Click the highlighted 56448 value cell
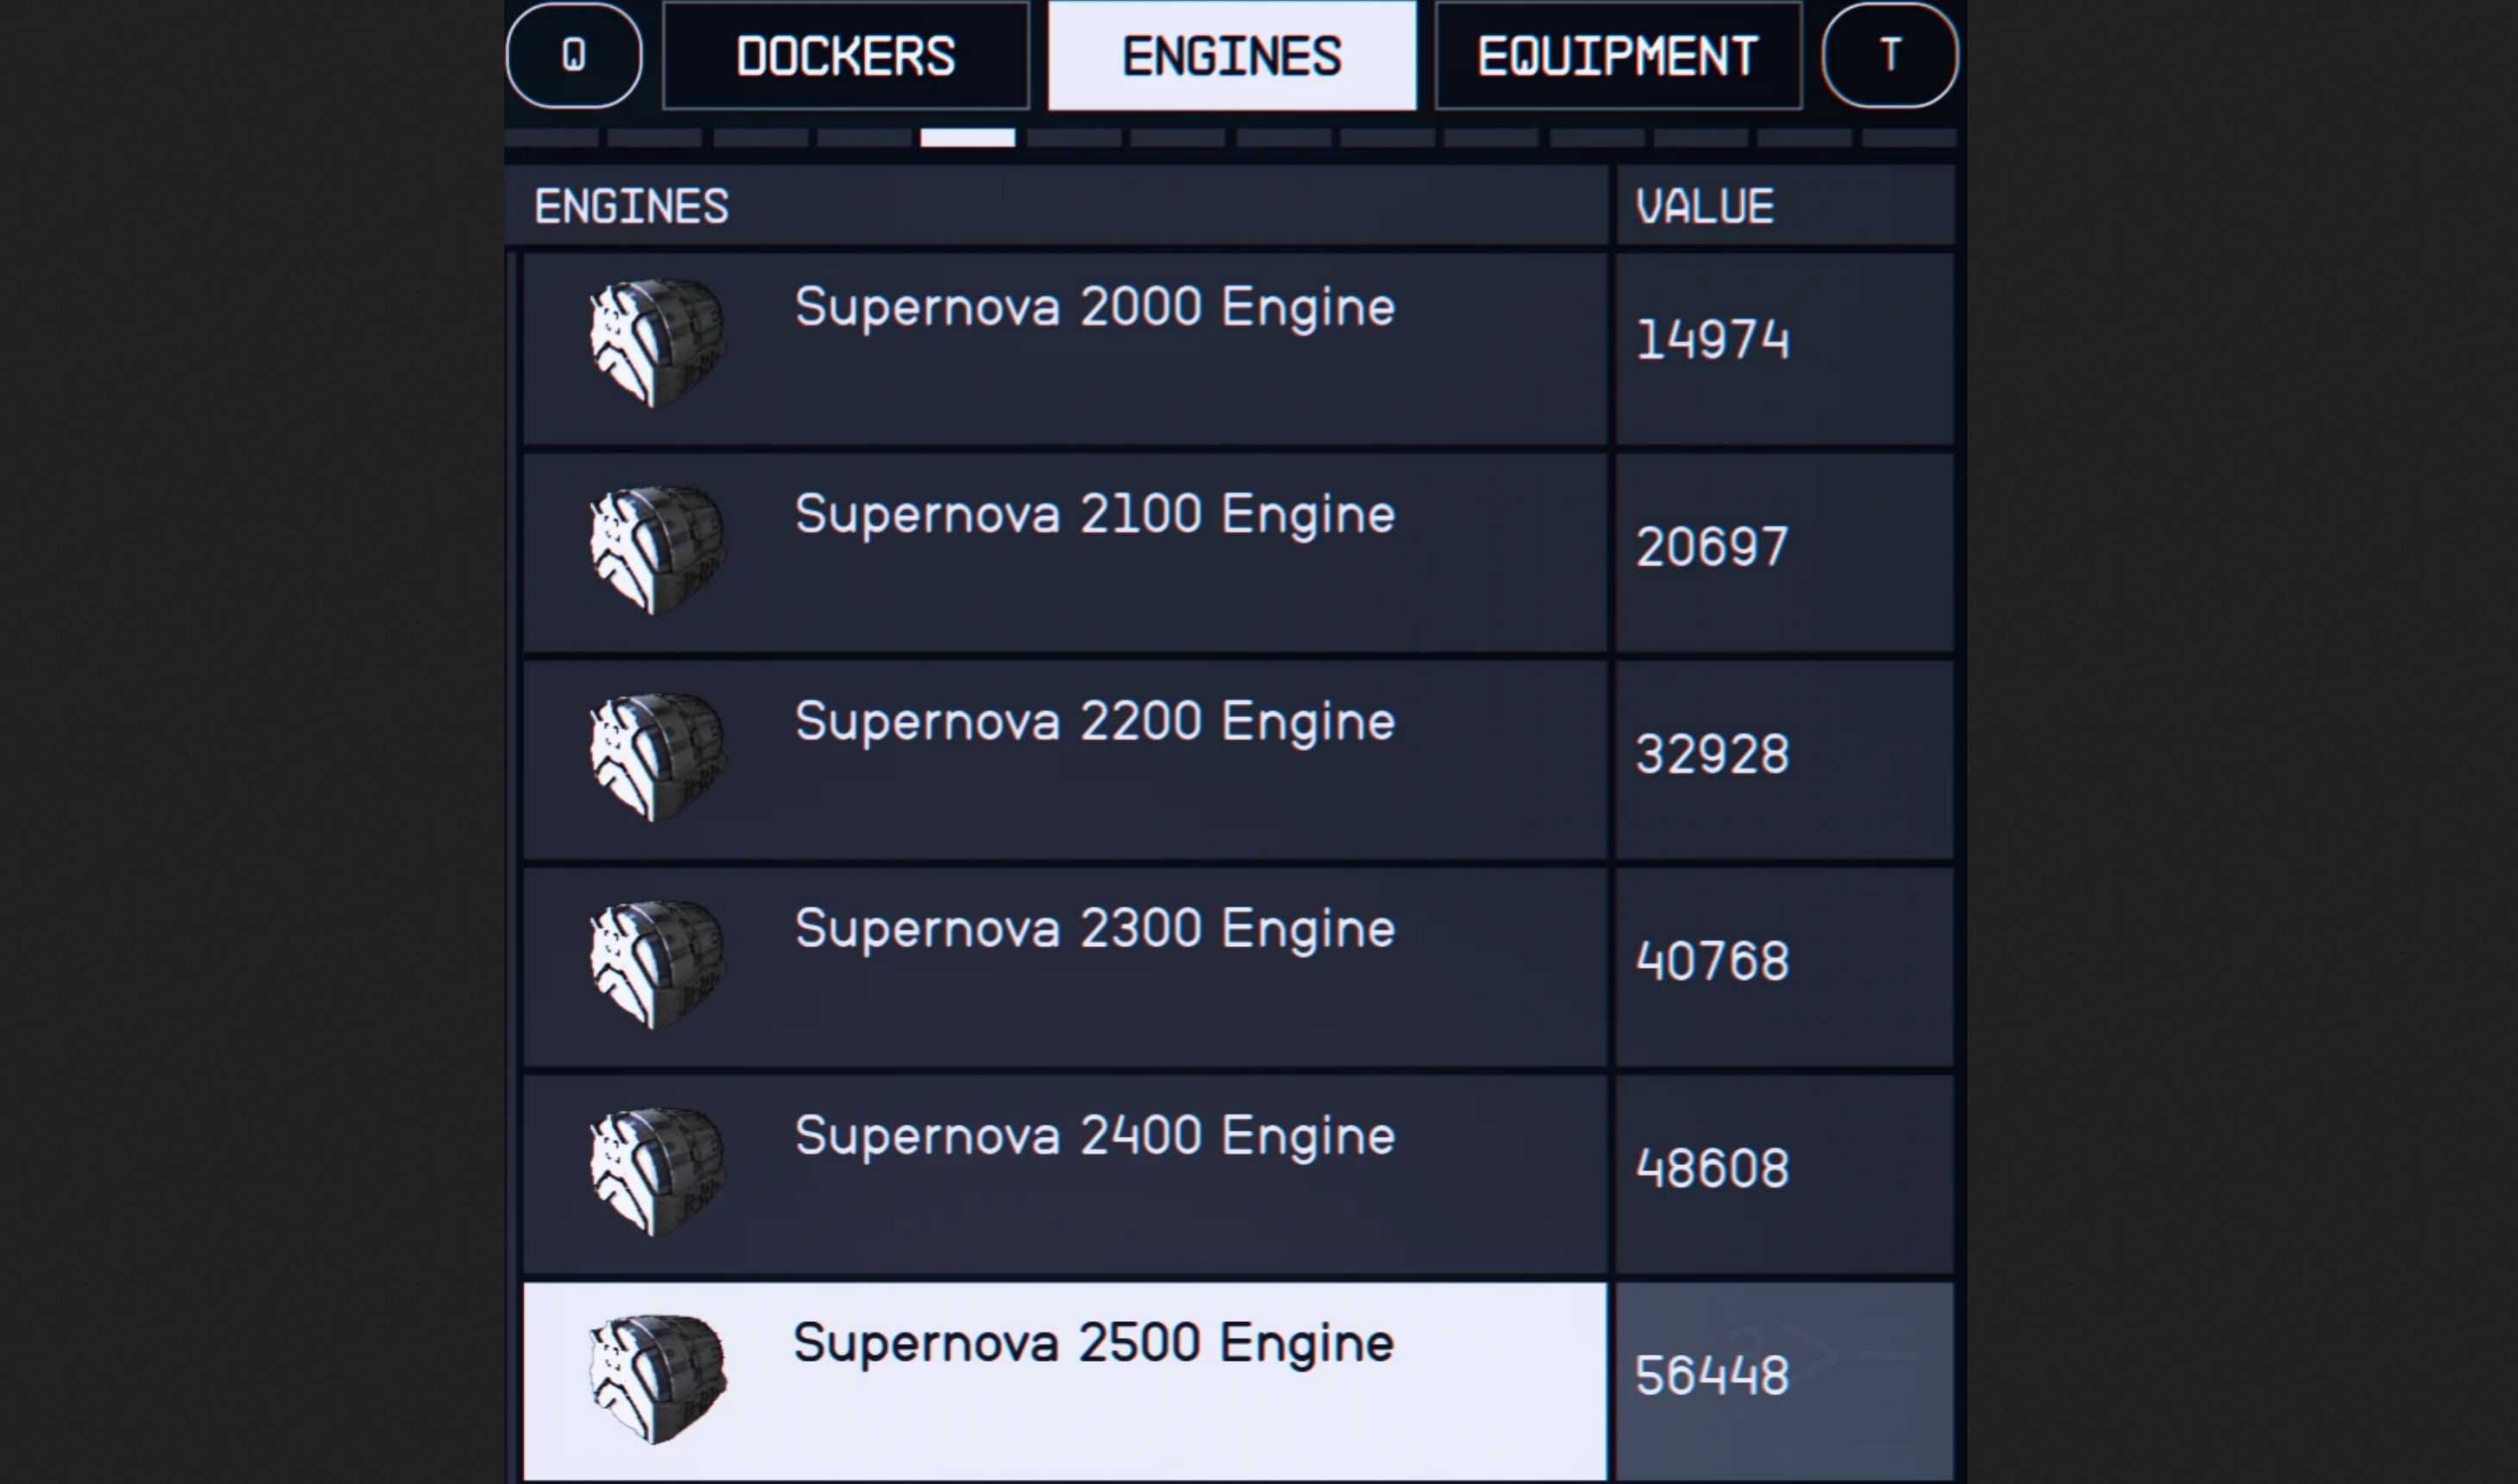The width and height of the screenshot is (2518, 1484). [x=1784, y=1379]
